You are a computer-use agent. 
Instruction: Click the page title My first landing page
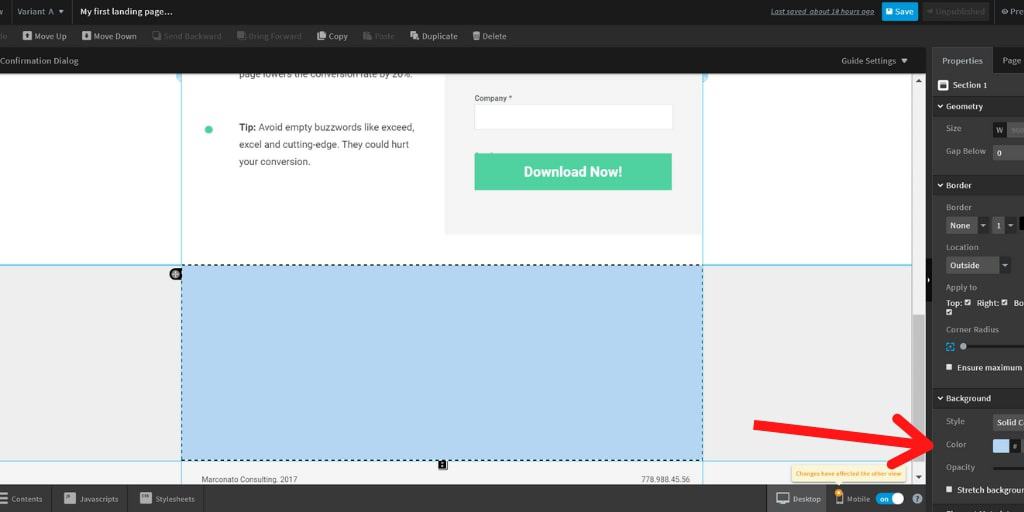[x=127, y=12]
